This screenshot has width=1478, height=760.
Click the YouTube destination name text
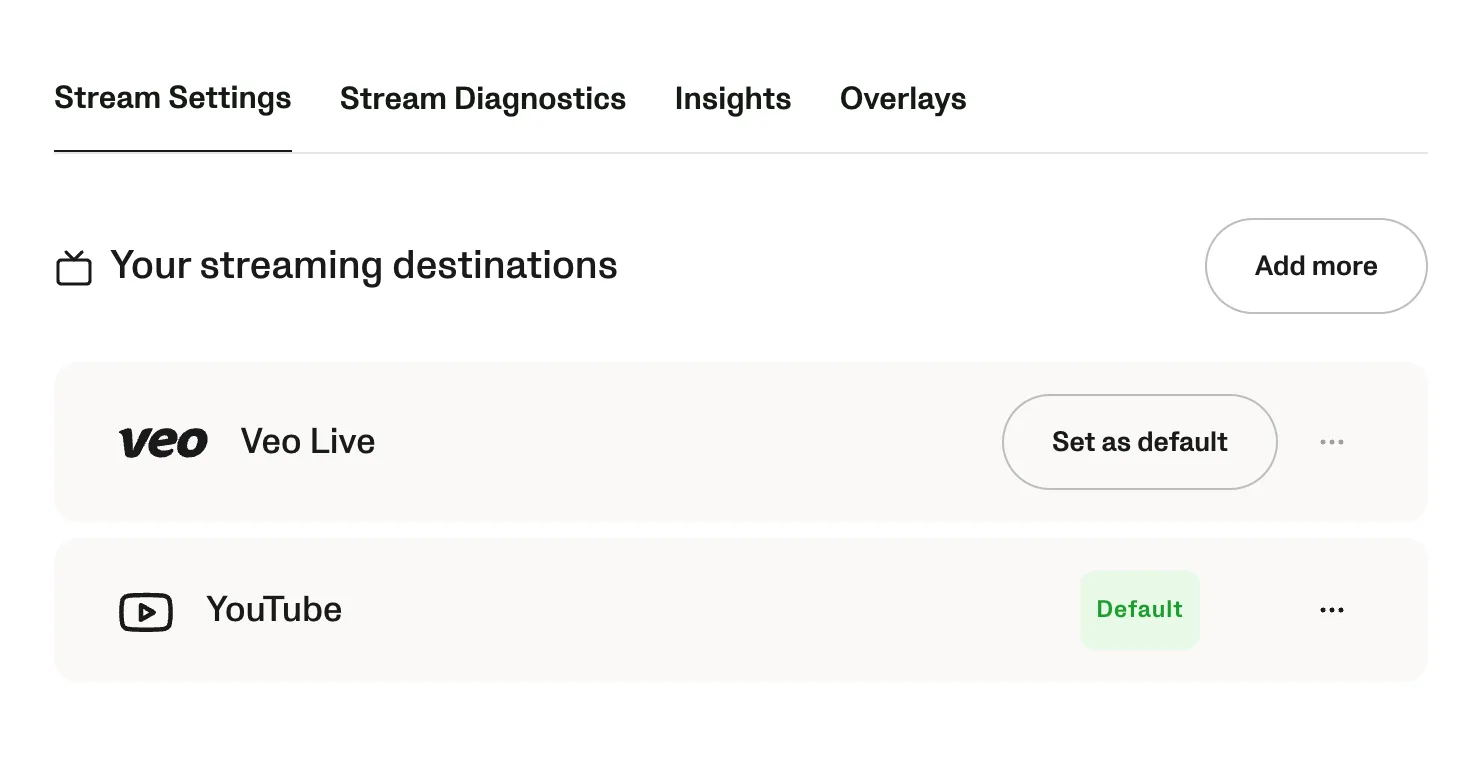274,610
